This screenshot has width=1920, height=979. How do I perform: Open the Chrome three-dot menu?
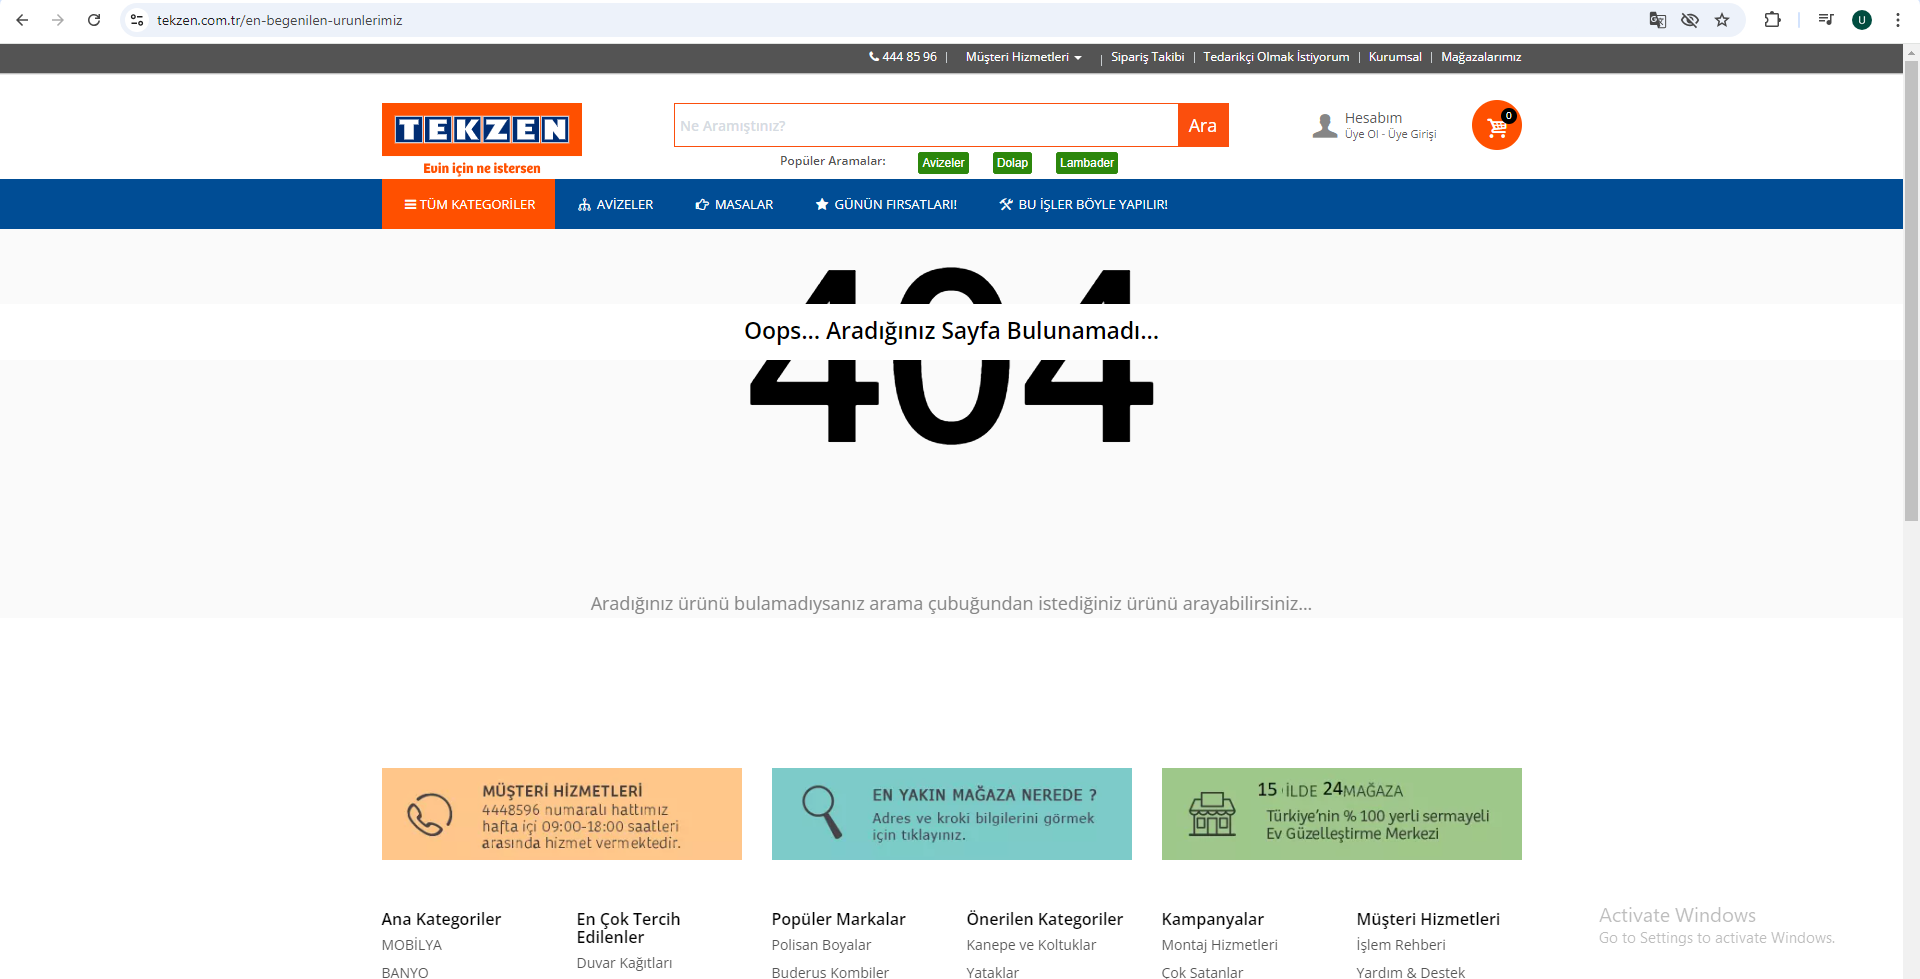(x=1898, y=20)
